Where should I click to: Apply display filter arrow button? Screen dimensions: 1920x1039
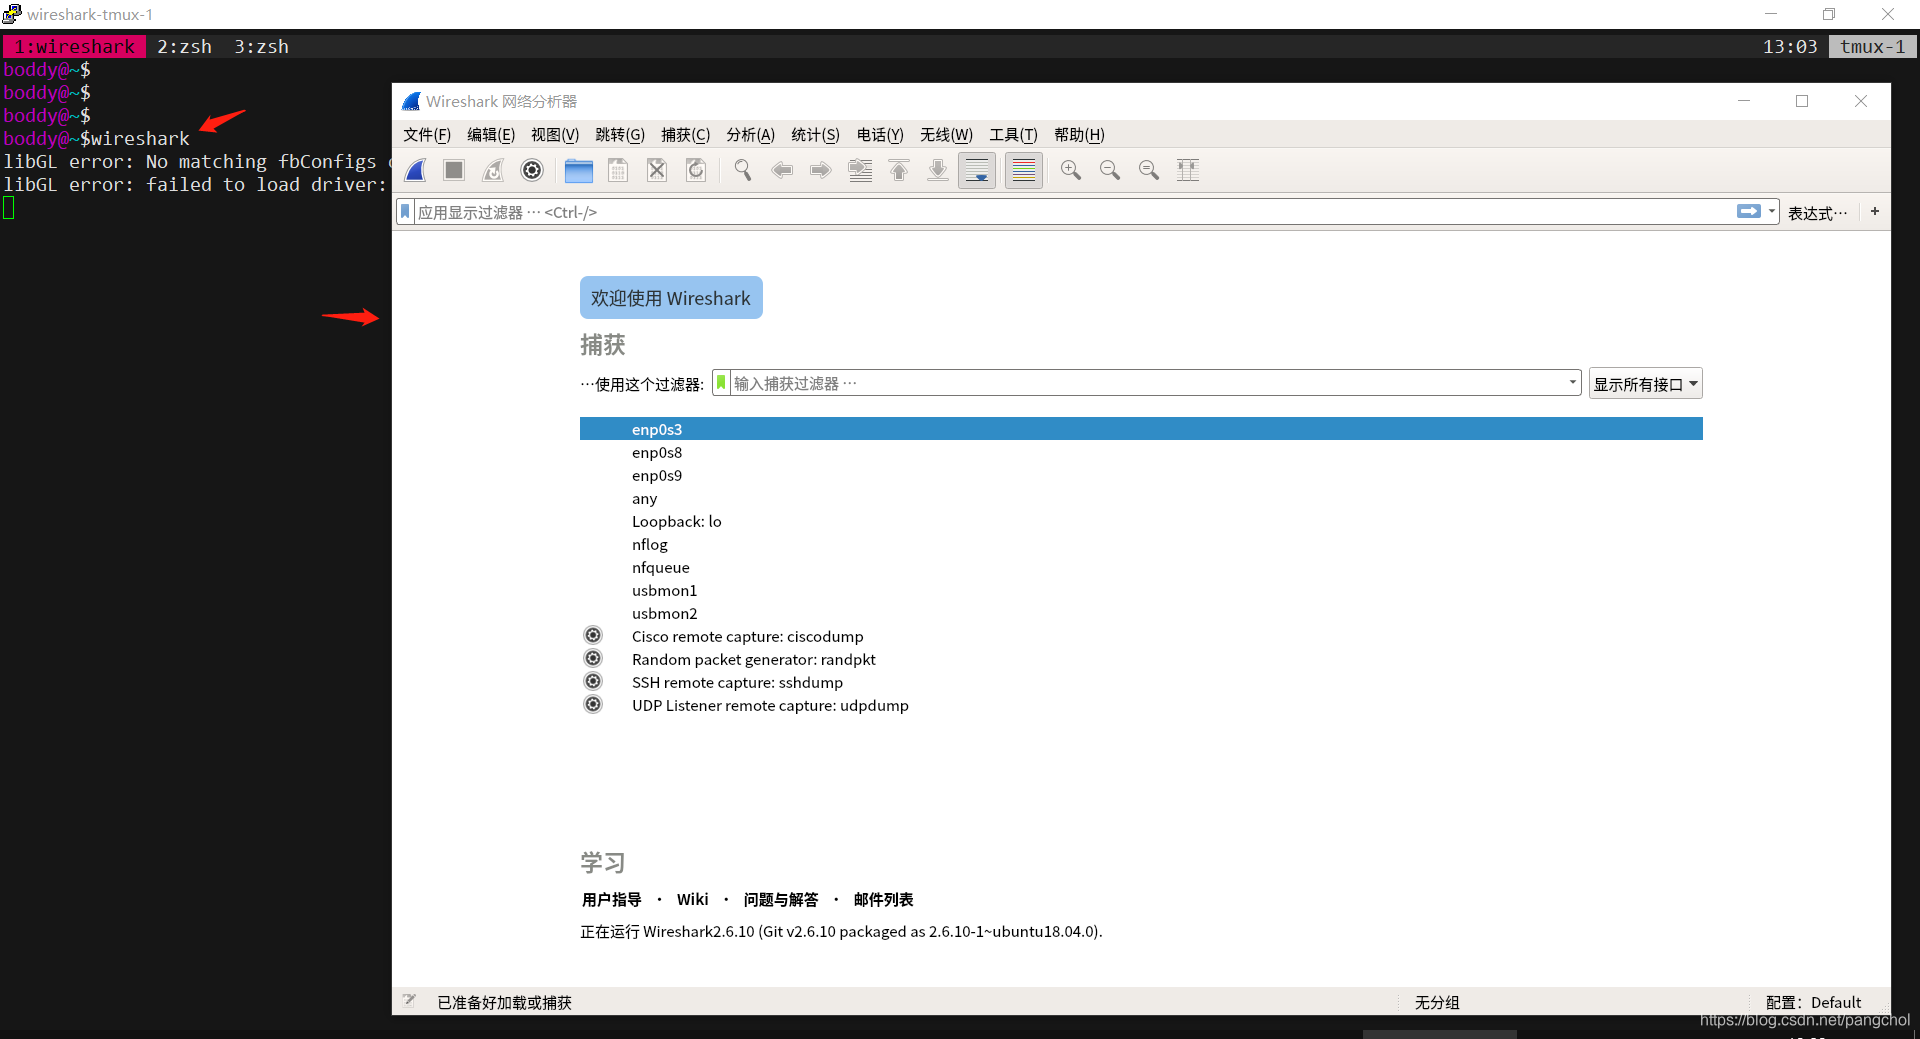1749,211
